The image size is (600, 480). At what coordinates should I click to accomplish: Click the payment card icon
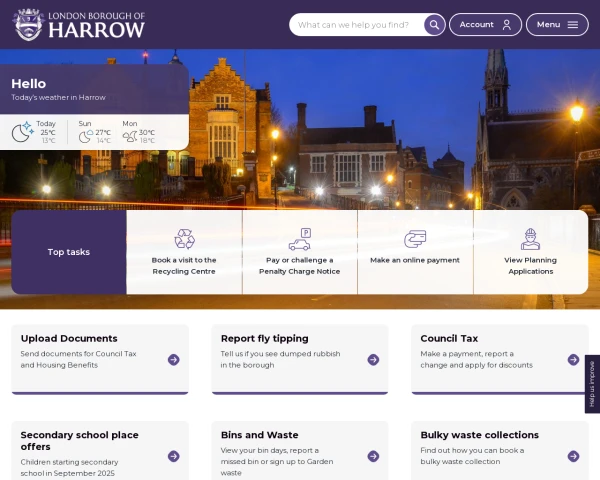pyautogui.click(x=415, y=239)
